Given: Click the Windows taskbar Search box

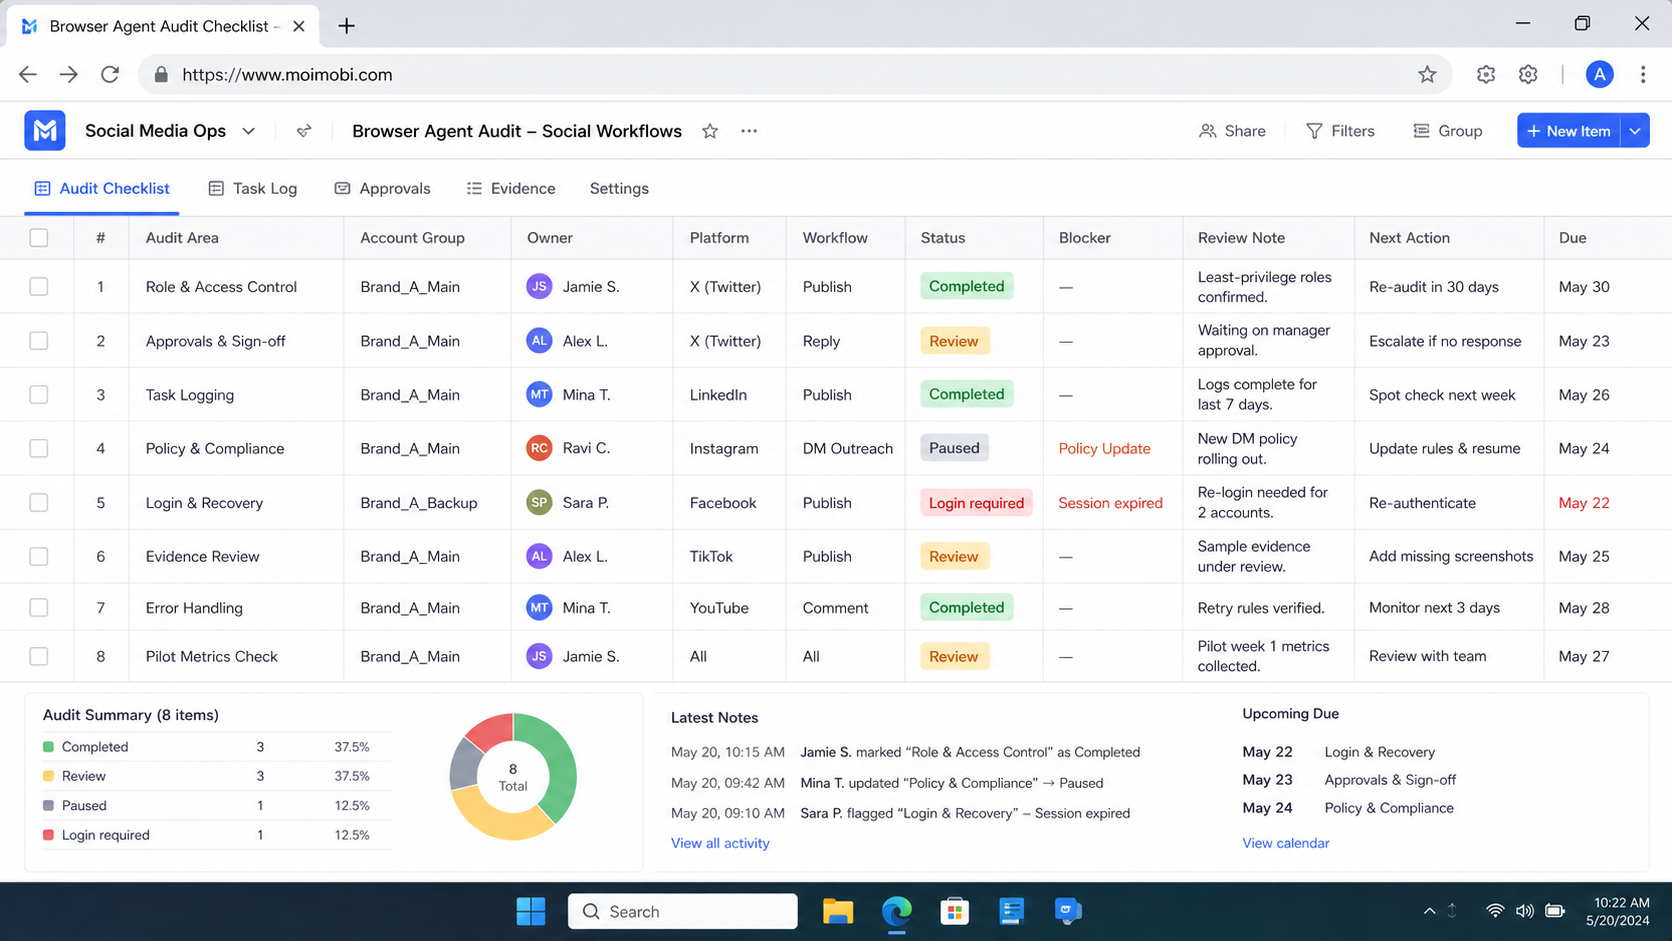Looking at the screenshot, I should coord(682,911).
